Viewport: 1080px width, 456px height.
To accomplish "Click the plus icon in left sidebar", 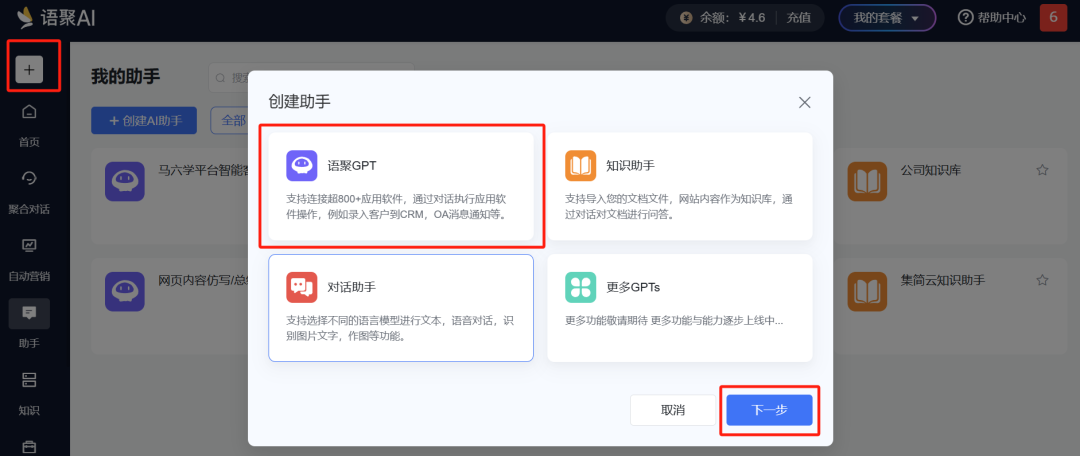I will point(29,70).
